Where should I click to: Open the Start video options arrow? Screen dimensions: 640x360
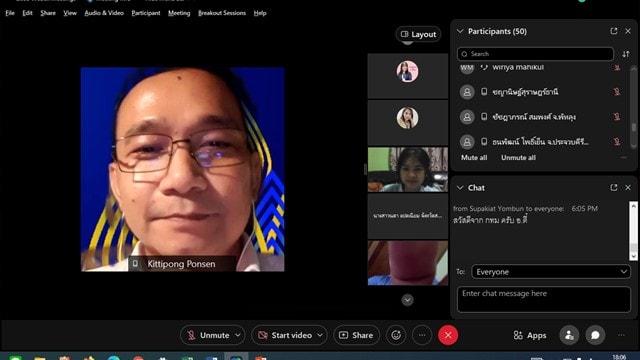coord(320,335)
